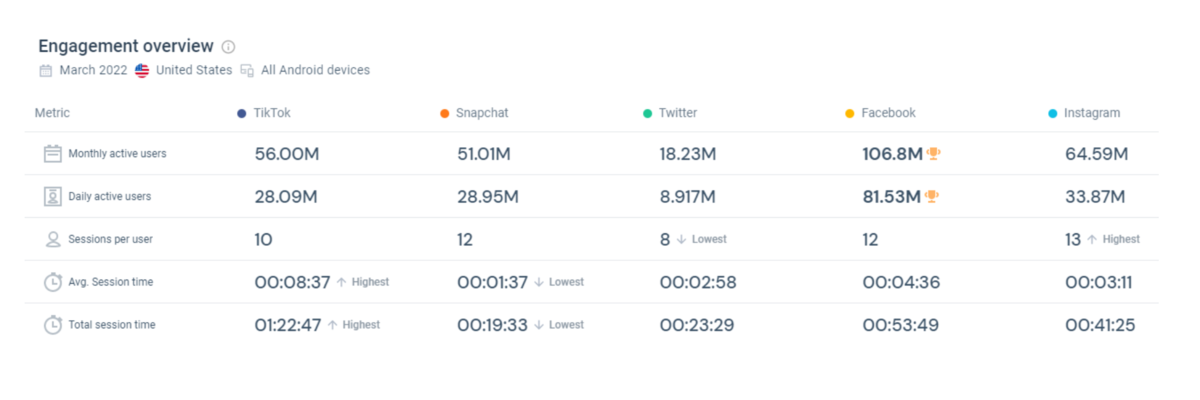Click Twitter's 00:23:29 total session time

click(698, 325)
